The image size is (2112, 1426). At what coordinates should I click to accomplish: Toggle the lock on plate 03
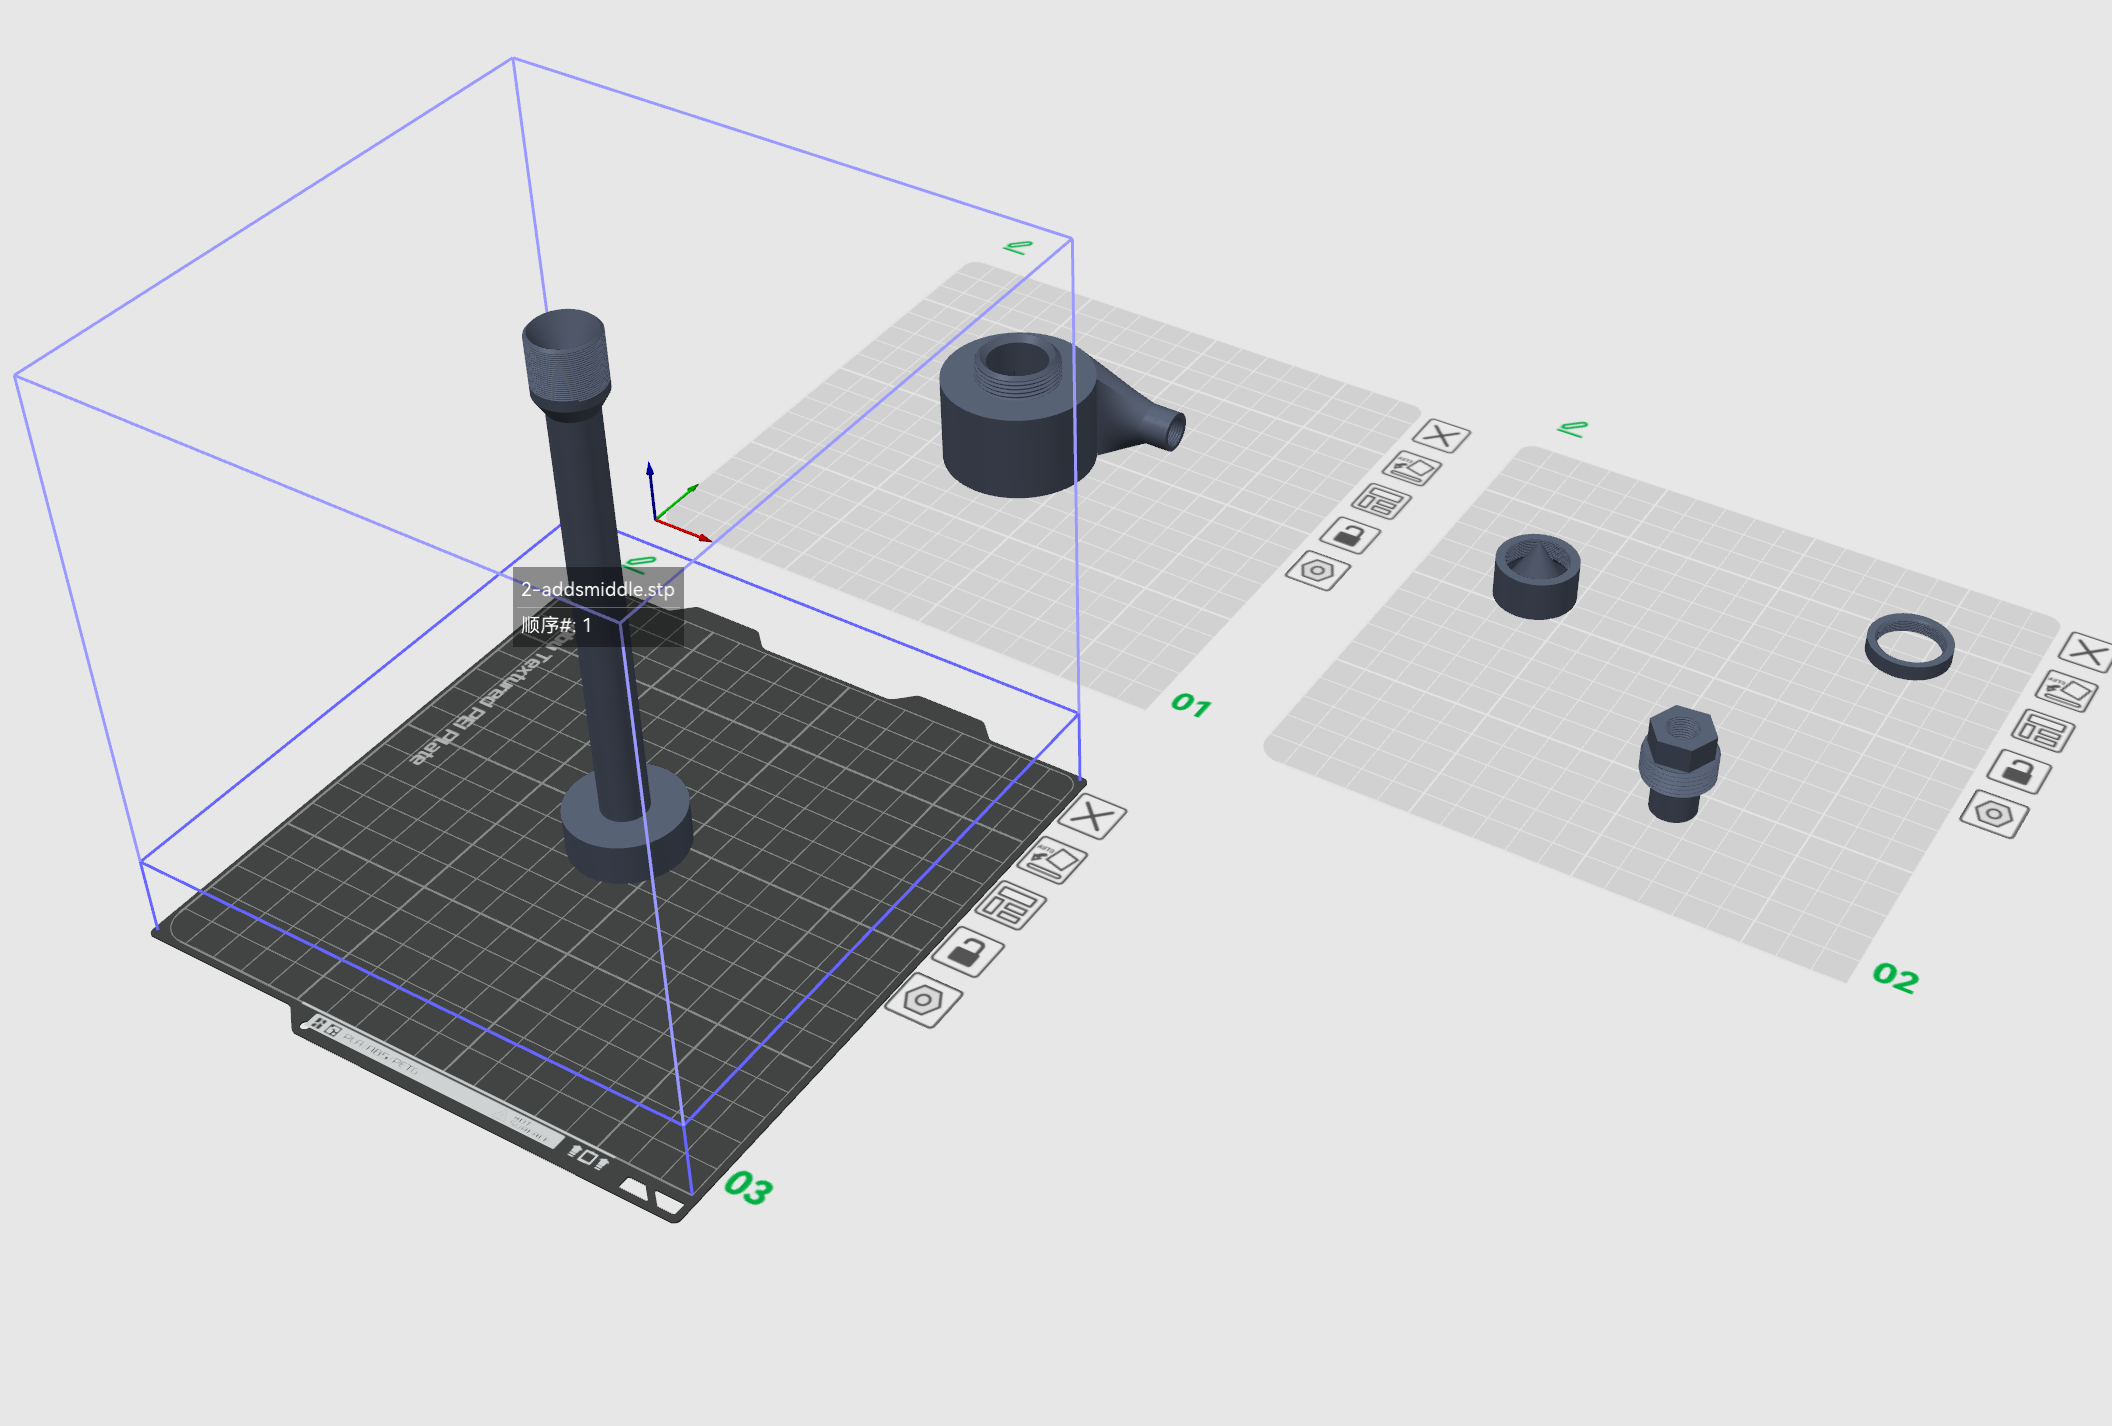coord(968,953)
